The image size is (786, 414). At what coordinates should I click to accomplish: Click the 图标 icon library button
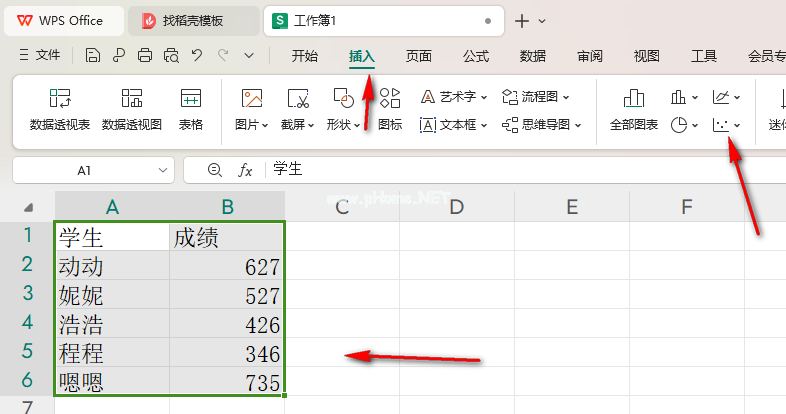(x=390, y=99)
